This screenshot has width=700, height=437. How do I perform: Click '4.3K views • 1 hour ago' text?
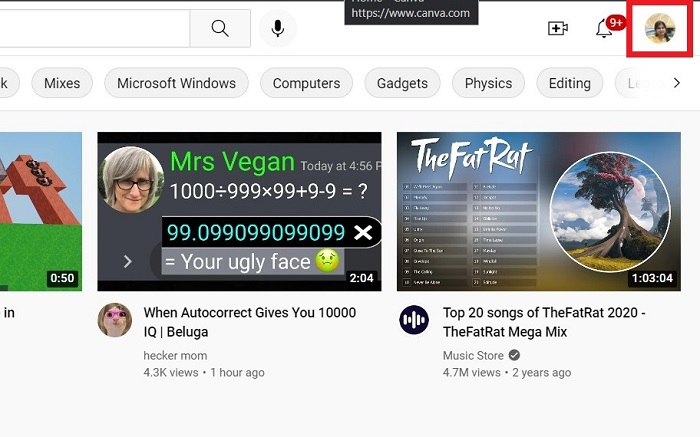204,372
